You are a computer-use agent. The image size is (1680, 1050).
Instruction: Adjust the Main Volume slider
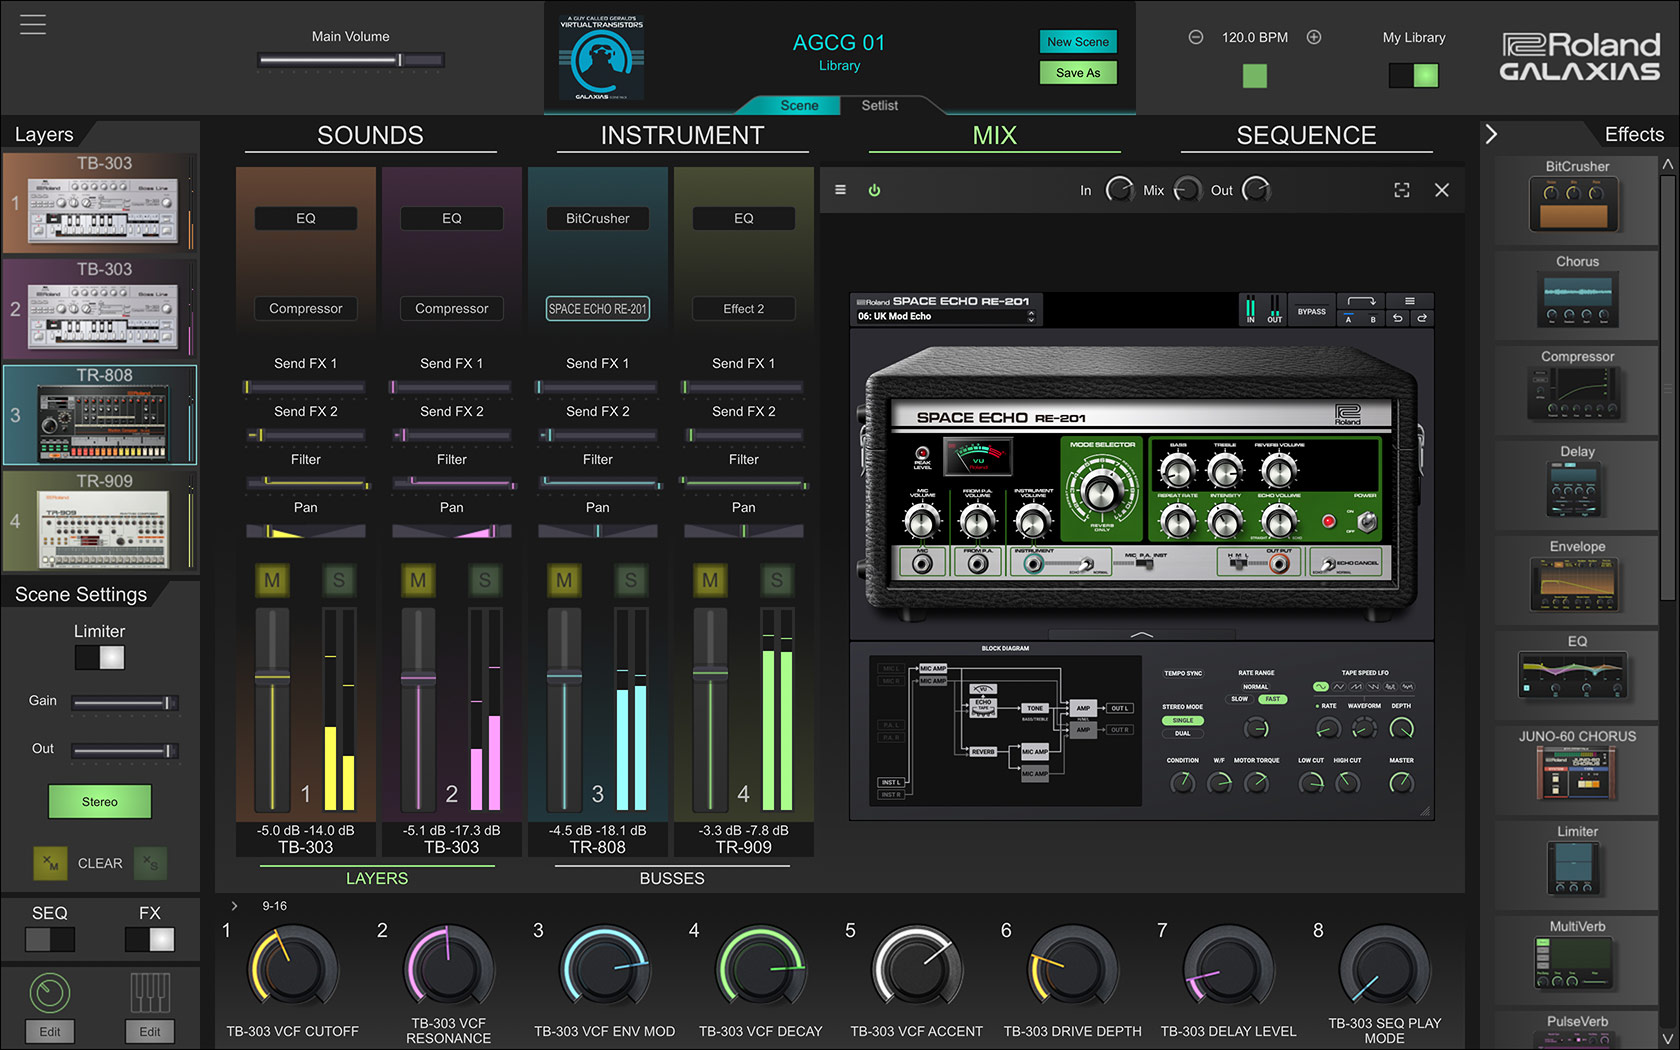[350, 61]
